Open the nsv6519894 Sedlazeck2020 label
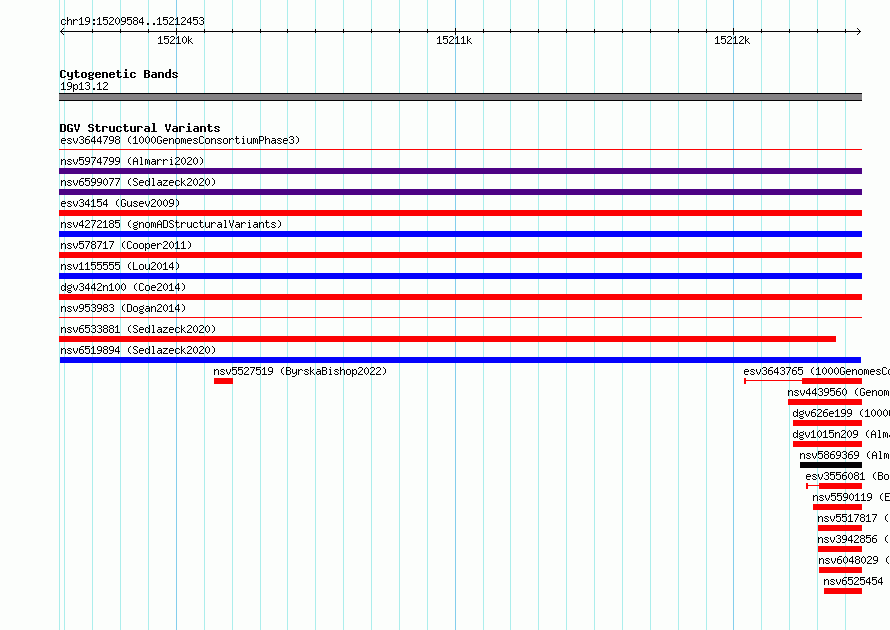The width and height of the screenshot is (890, 630). point(138,350)
